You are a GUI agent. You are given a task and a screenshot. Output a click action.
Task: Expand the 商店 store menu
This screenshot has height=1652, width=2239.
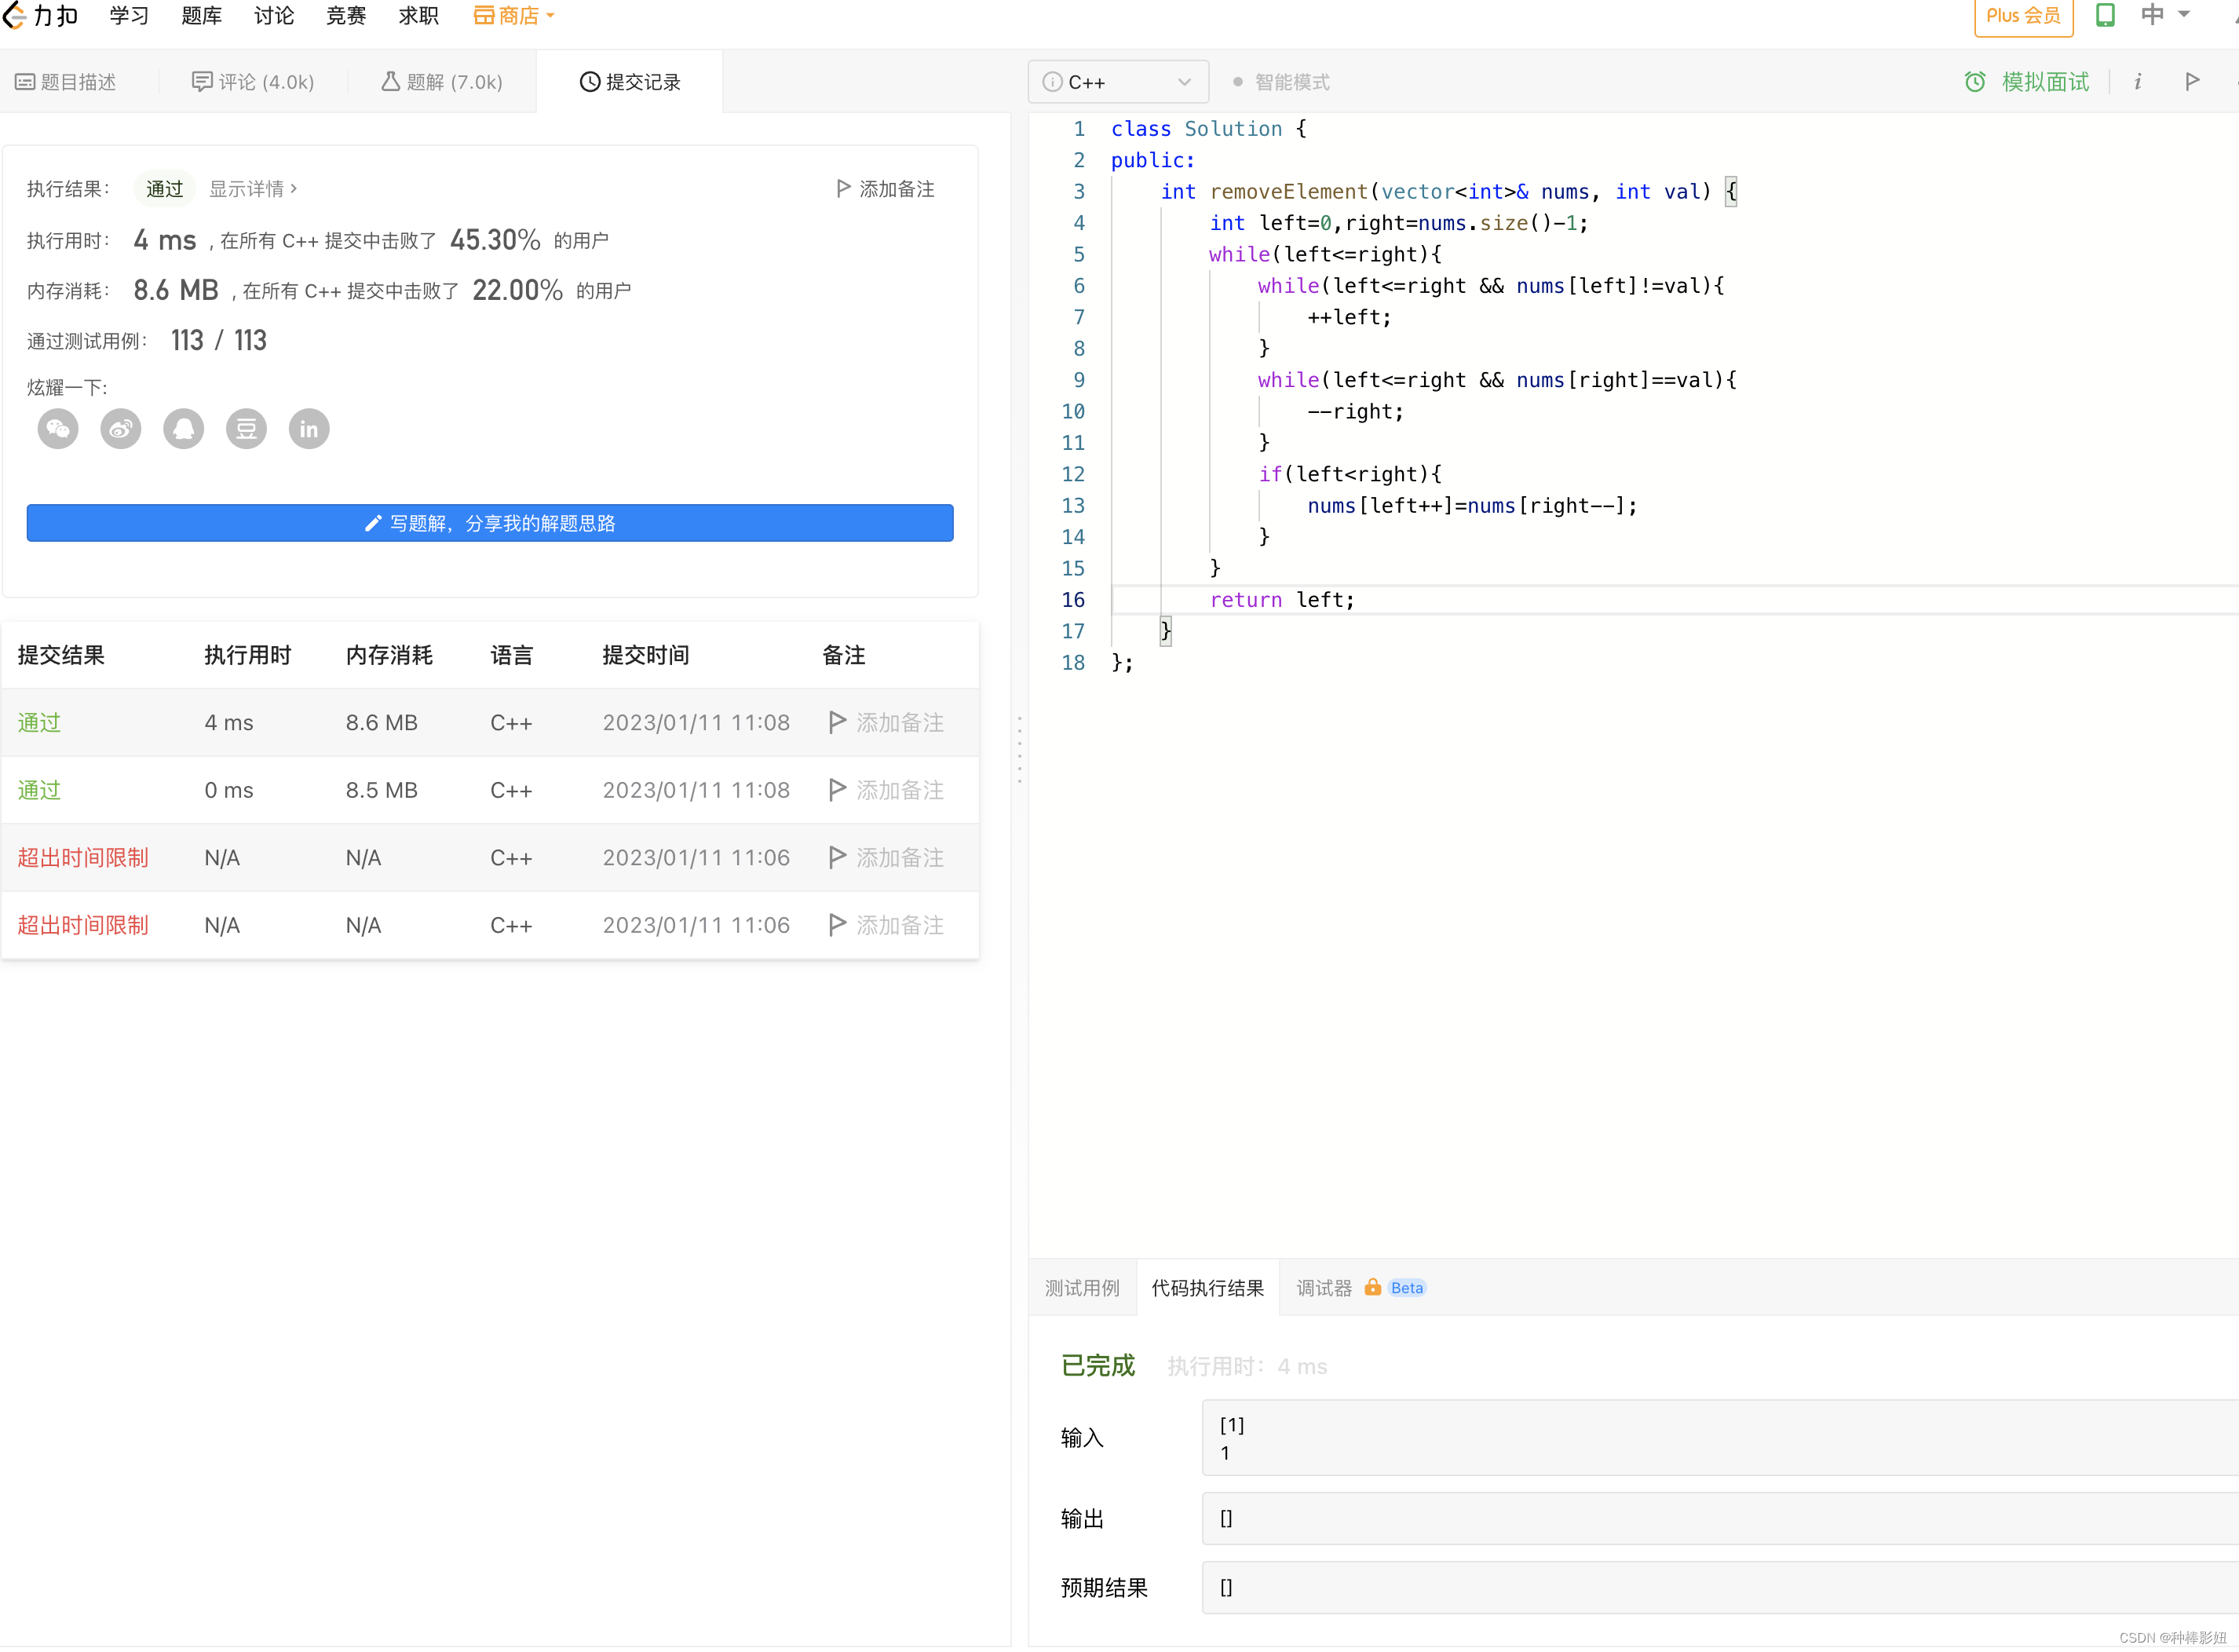point(514,15)
